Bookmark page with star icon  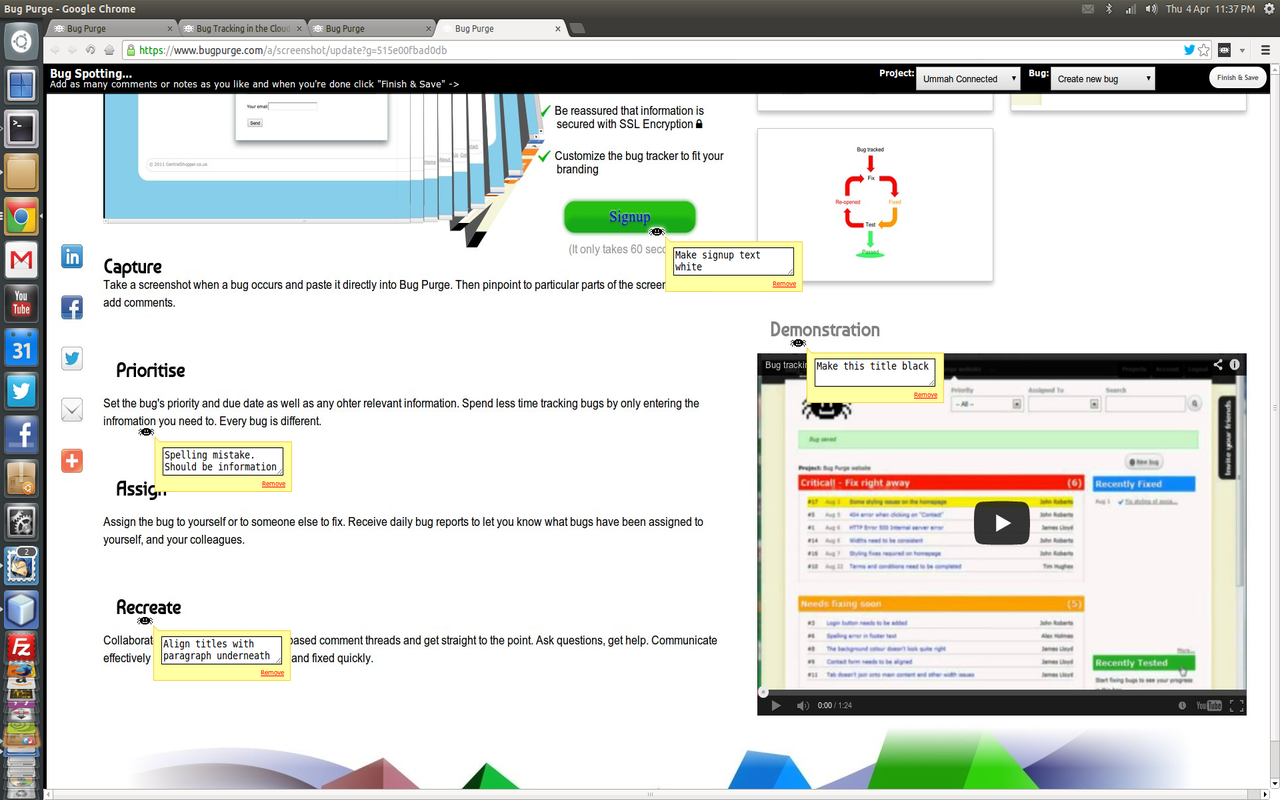[x=1204, y=50]
